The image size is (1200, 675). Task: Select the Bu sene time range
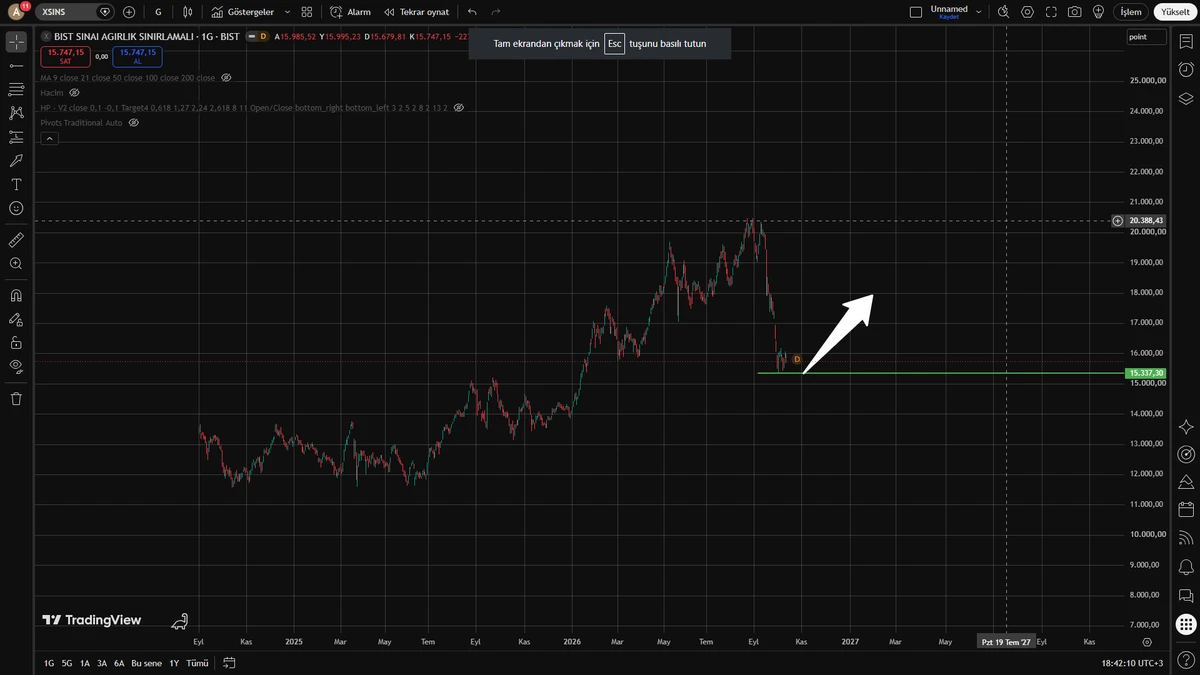coord(146,663)
